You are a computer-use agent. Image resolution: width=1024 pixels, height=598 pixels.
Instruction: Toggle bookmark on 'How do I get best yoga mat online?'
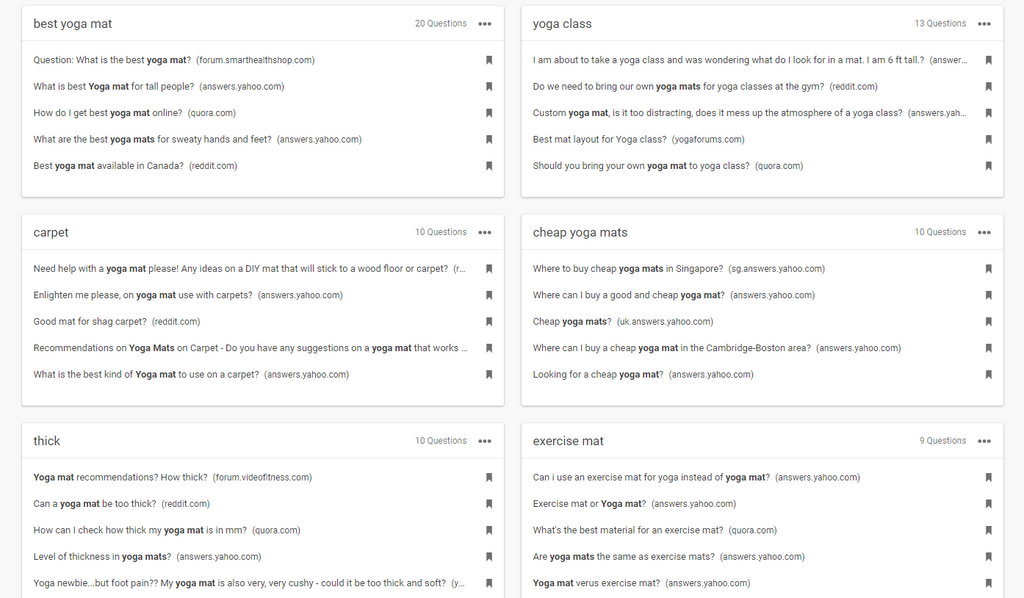pos(489,113)
